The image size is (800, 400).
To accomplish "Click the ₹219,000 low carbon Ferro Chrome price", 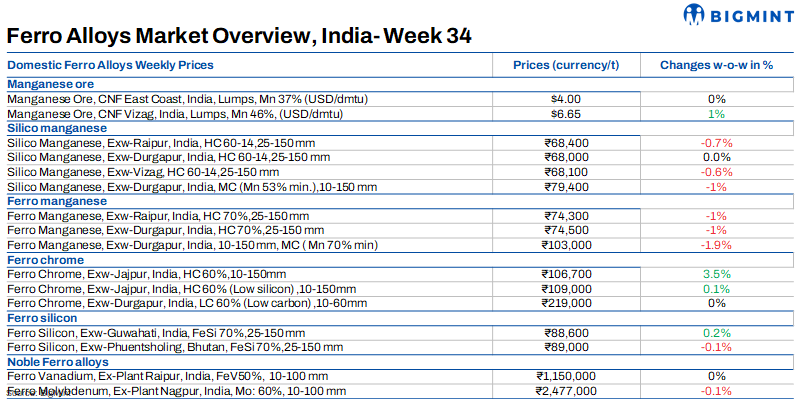I will (566, 302).
